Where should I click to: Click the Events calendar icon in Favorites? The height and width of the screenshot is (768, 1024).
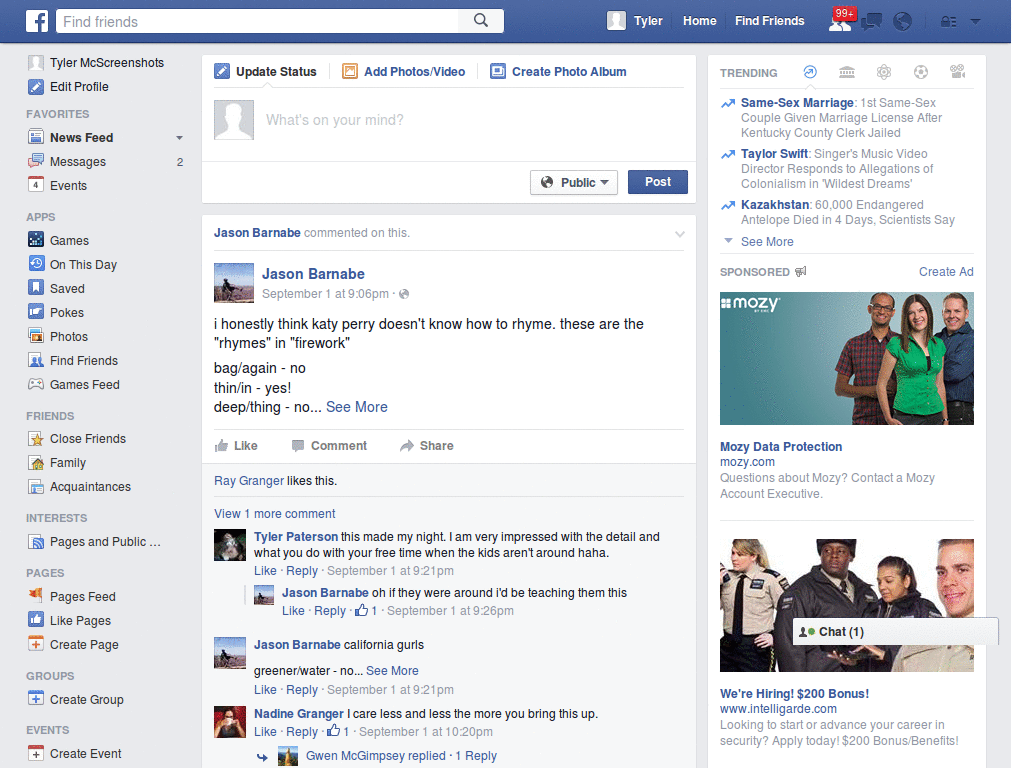(36, 185)
